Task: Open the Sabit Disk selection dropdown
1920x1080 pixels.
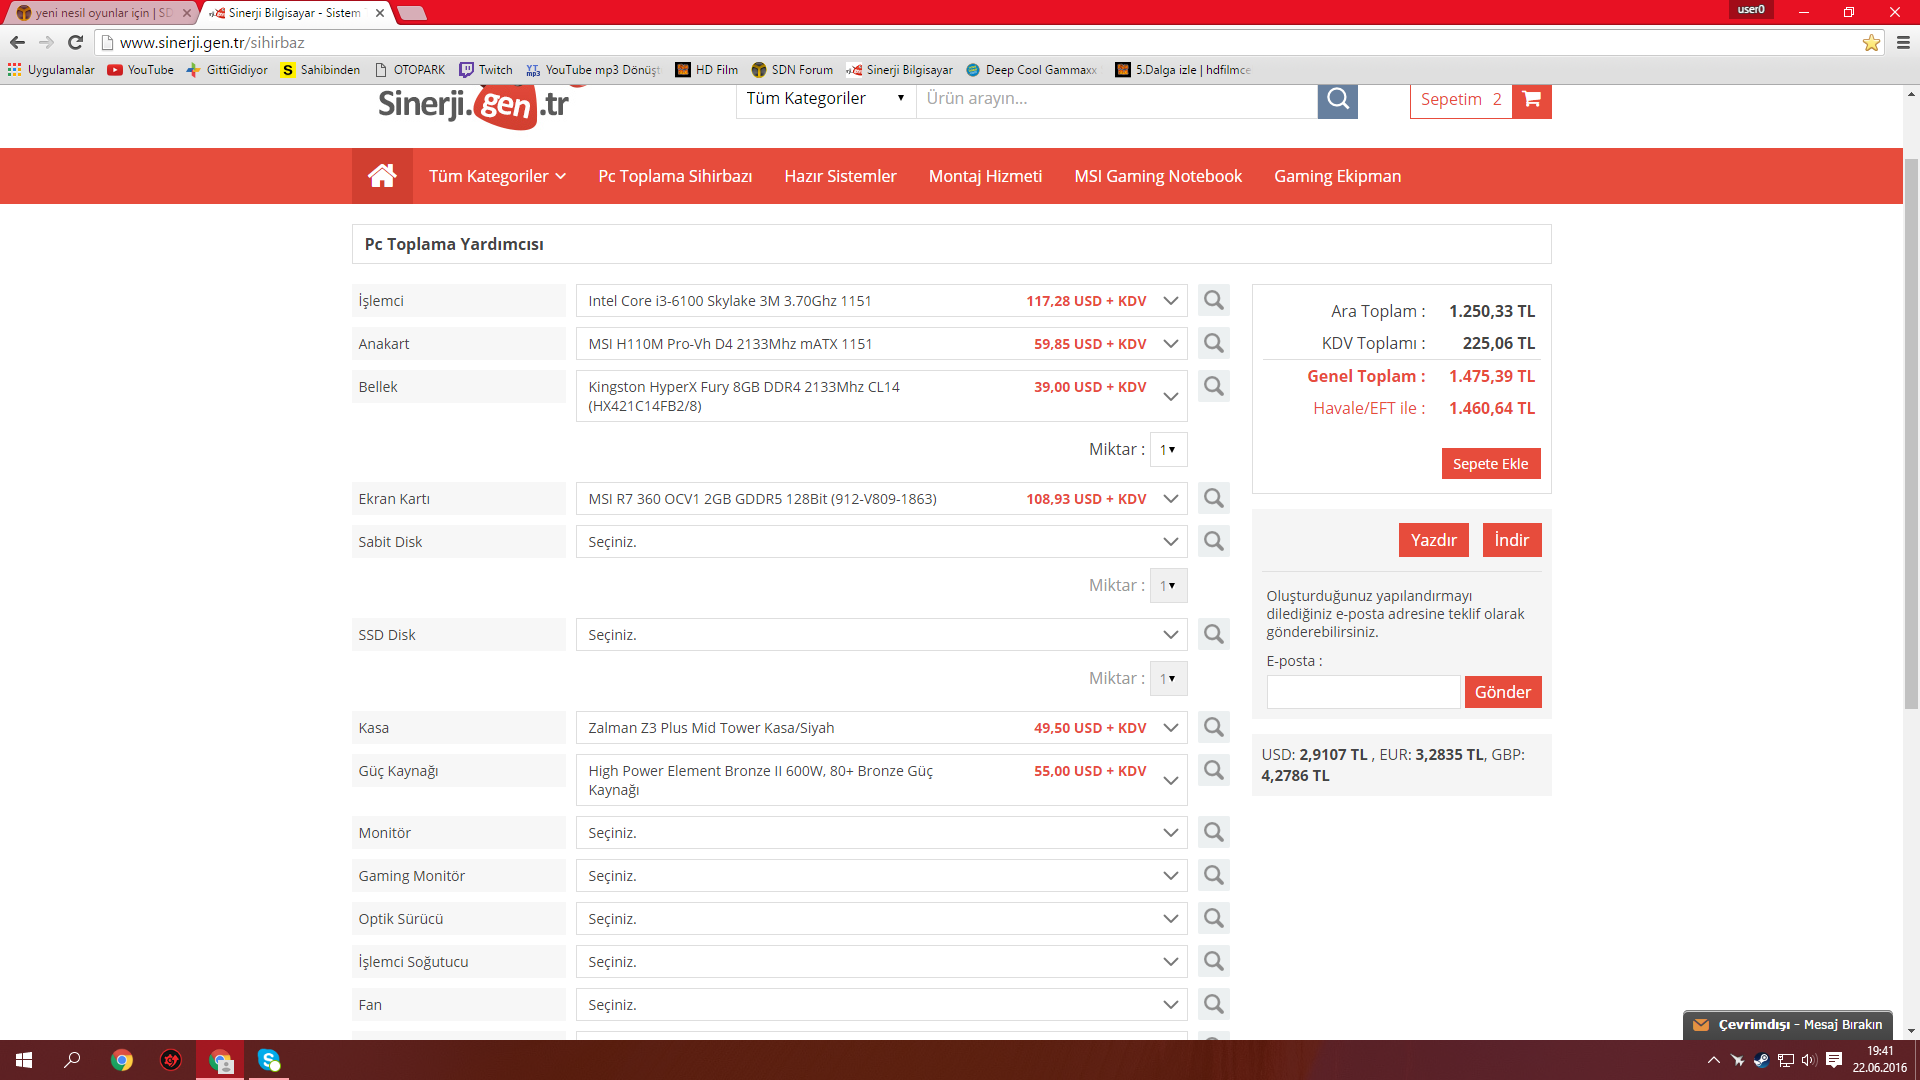Action: pos(1170,542)
